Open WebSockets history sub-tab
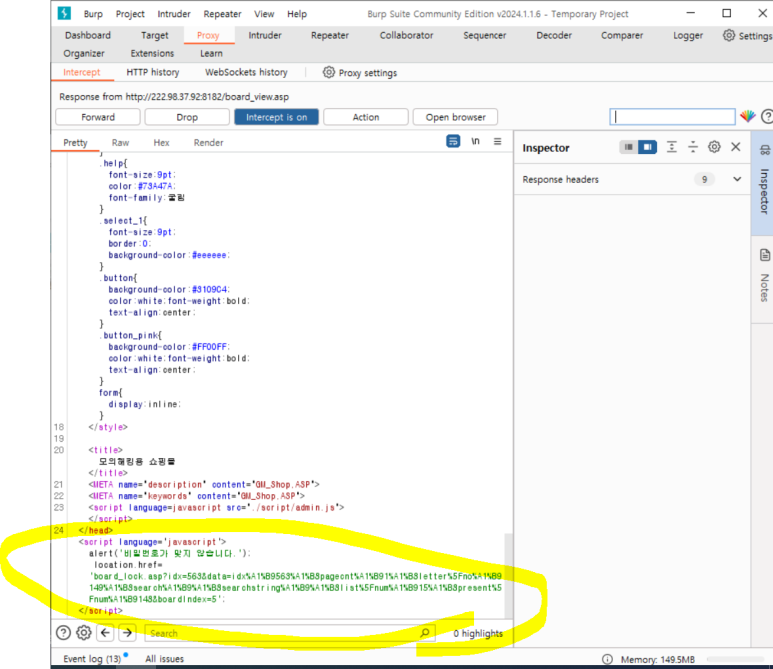Viewport: 773px width, 669px height. 246,72
